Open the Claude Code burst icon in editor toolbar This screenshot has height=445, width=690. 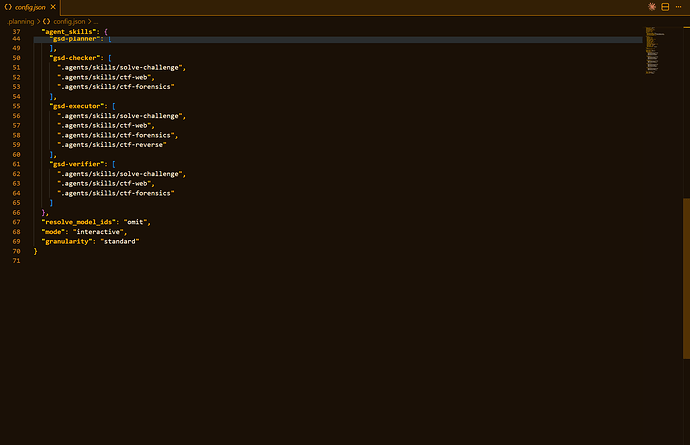coord(652,7)
